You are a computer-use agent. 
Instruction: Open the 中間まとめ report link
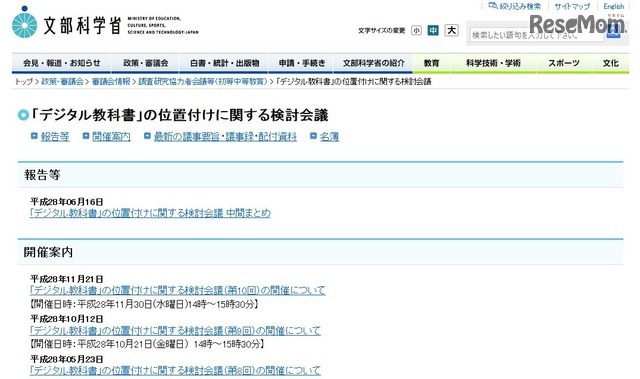pyautogui.click(x=150, y=213)
